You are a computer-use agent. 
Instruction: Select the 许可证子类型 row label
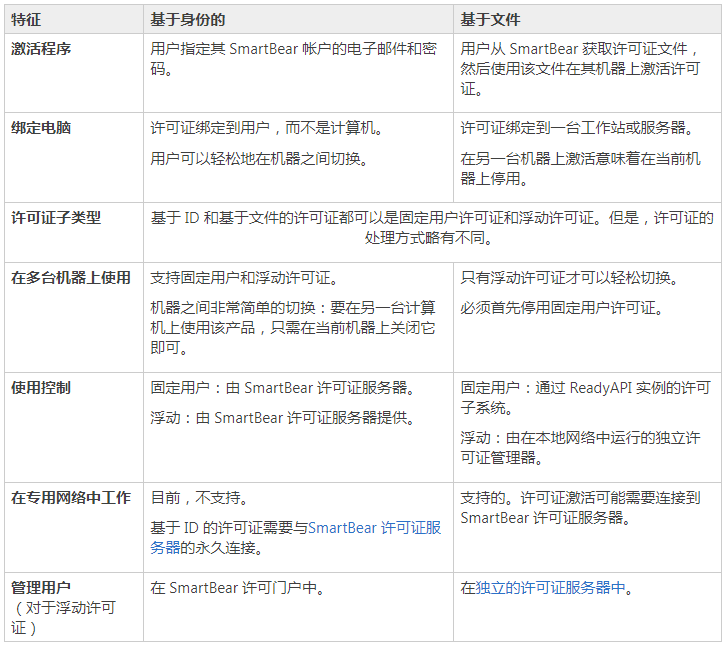56,217
